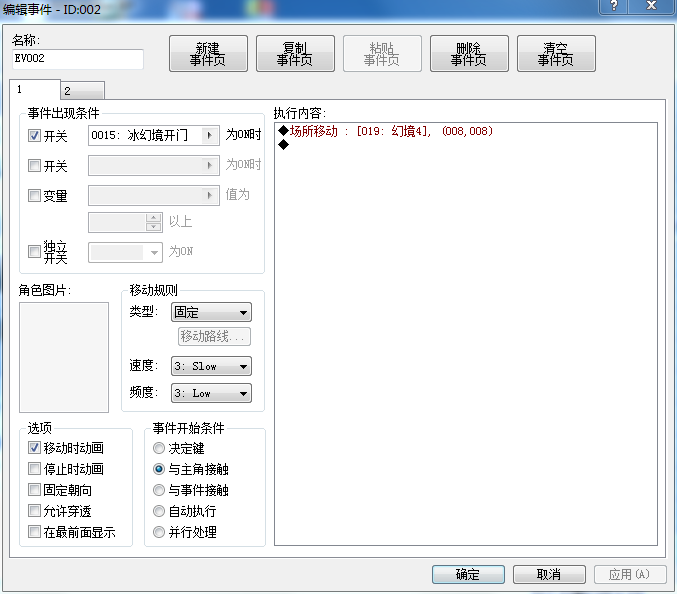Screen dimensions: 677x594
Task: Open switch selector 0015: 冰幻境开门
Action: pos(154,136)
